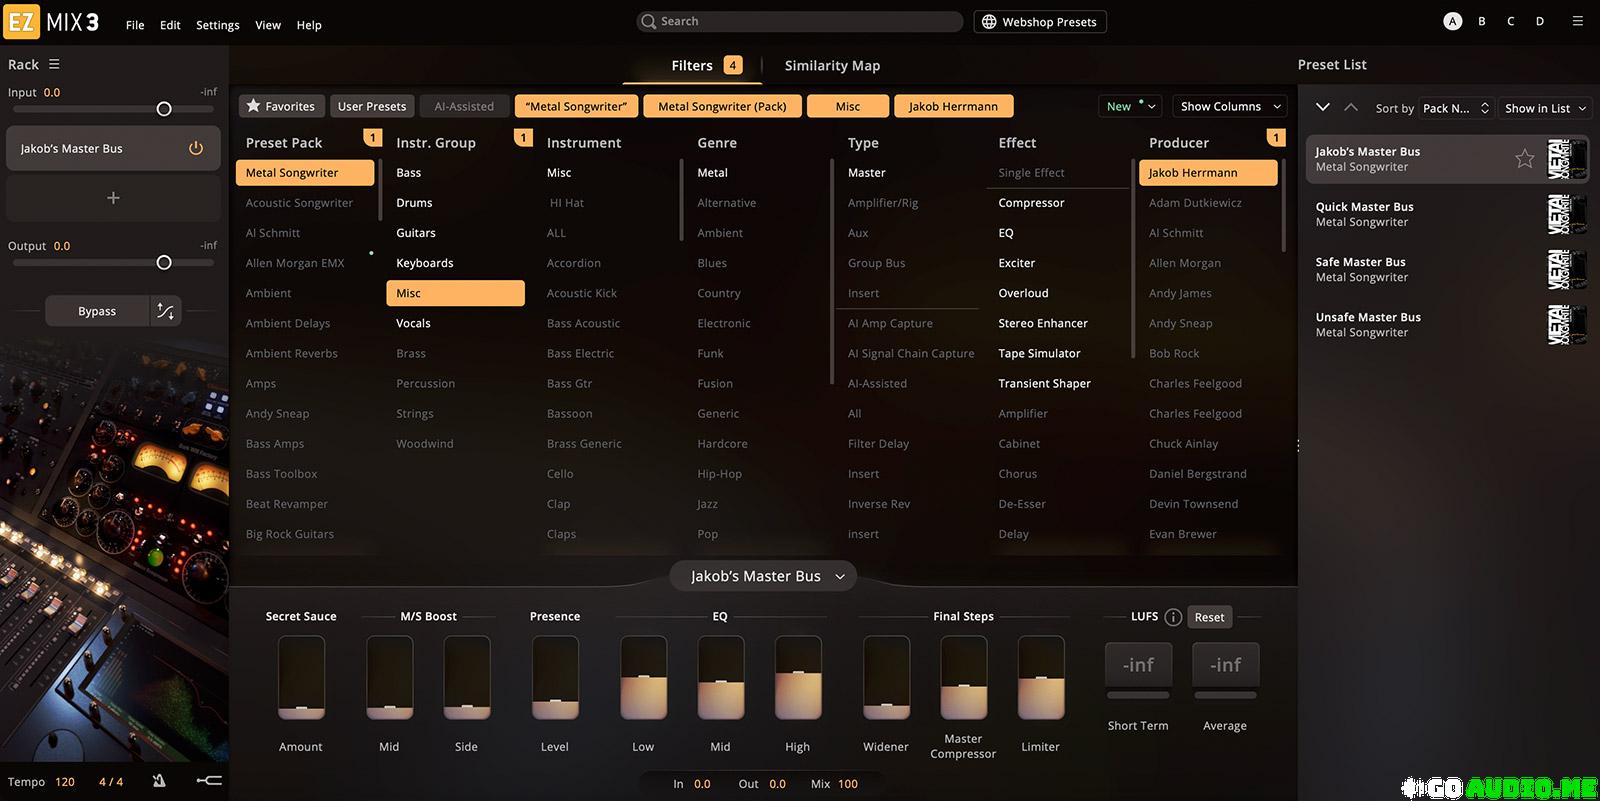Open the Sort by Pack Name dropdown
The height and width of the screenshot is (801, 1600).
click(x=1456, y=108)
